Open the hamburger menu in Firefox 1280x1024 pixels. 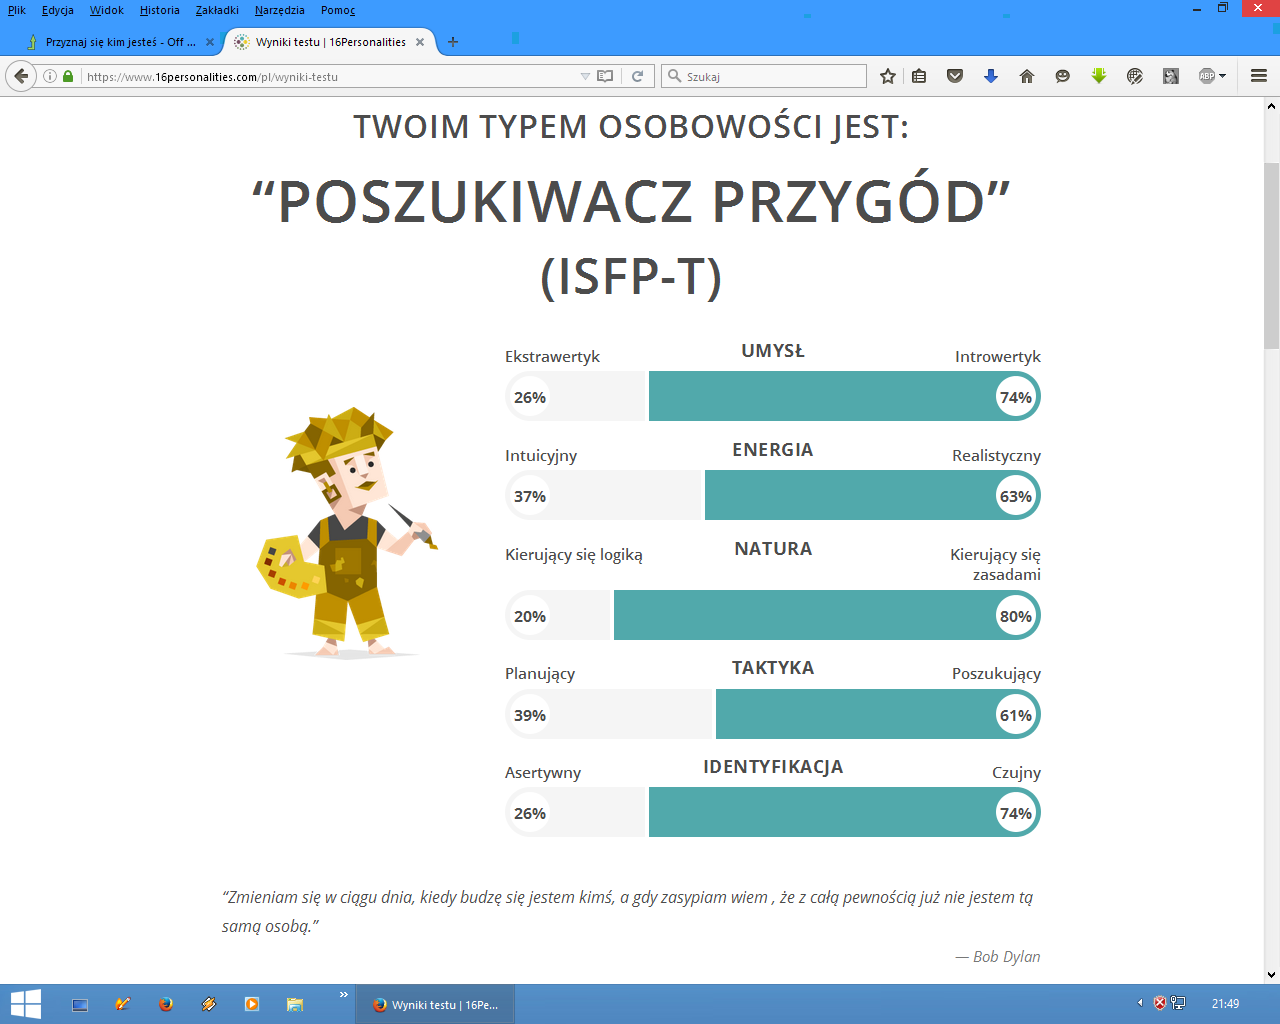(1259, 76)
